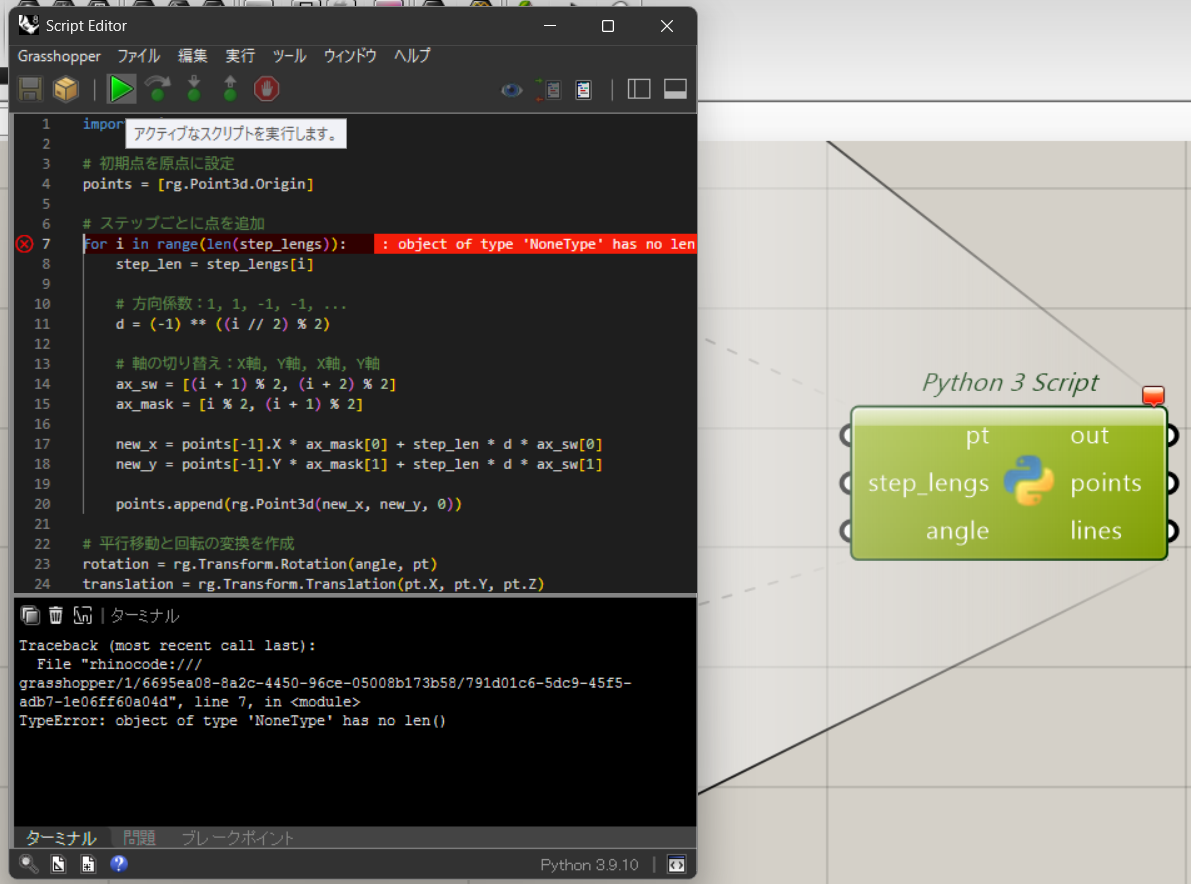Open the 実行 menu
The width and height of the screenshot is (1191, 884).
click(x=240, y=56)
